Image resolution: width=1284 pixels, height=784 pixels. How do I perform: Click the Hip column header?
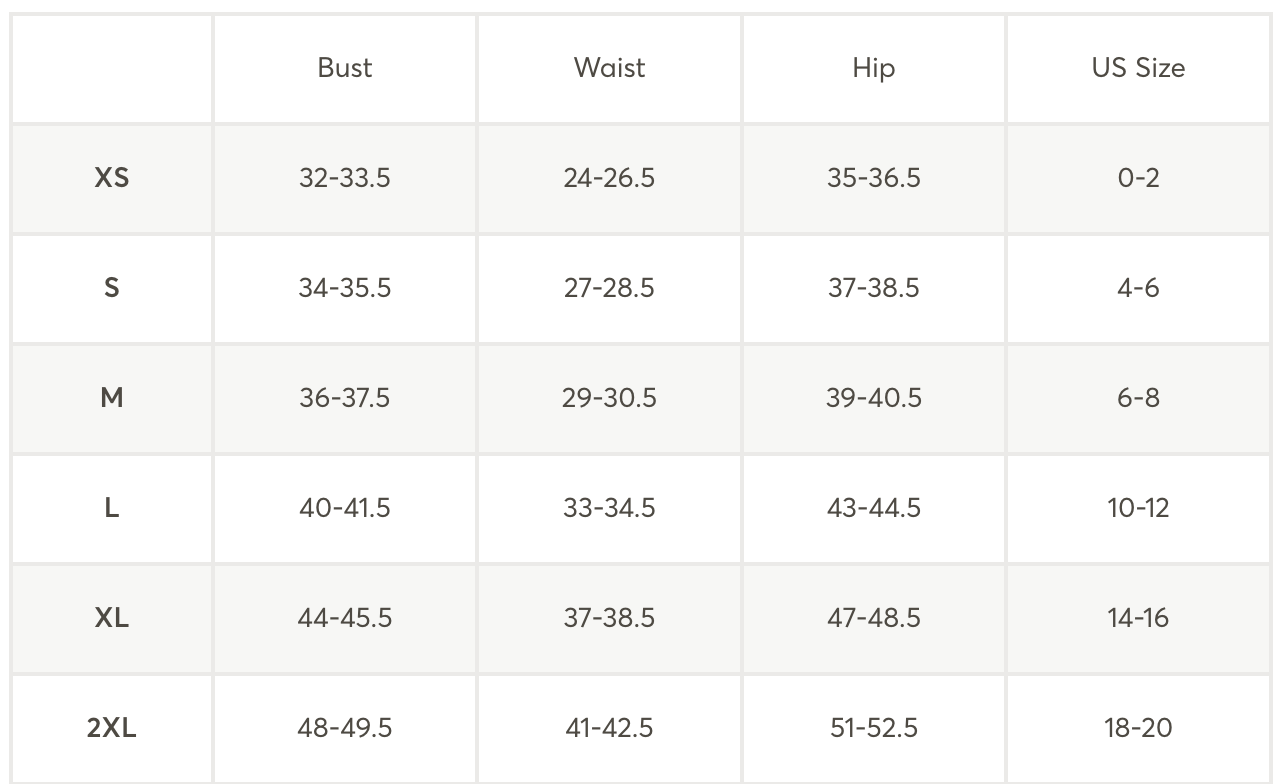(873, 68)
